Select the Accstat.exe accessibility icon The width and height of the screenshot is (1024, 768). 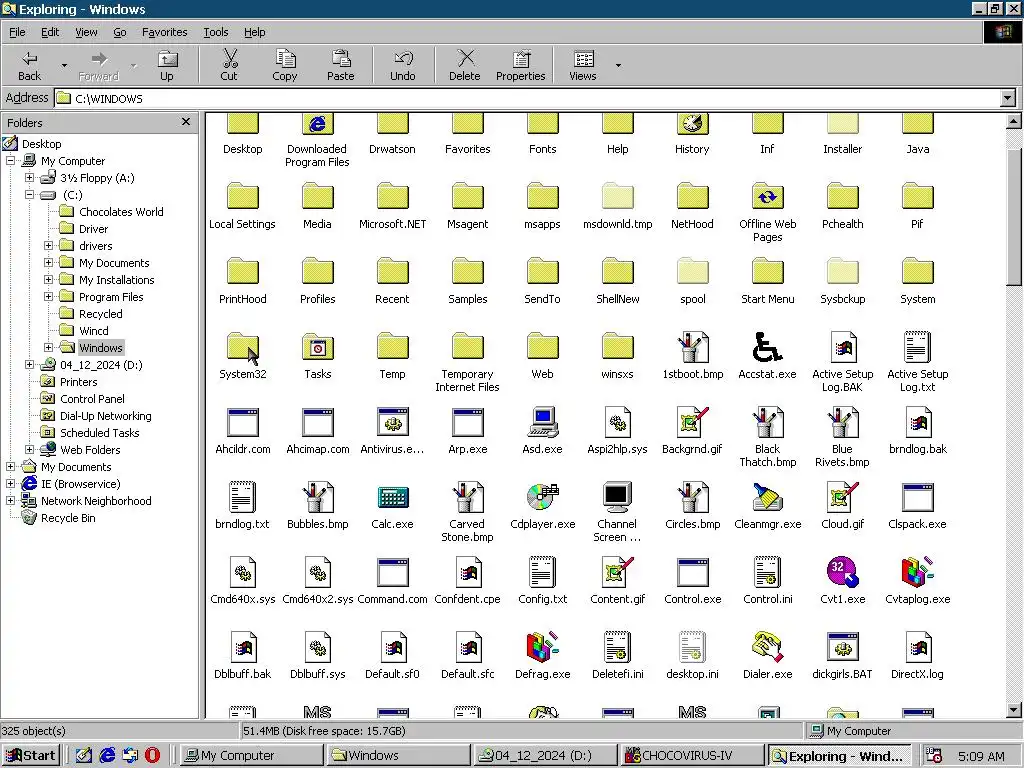coord(767,347)
